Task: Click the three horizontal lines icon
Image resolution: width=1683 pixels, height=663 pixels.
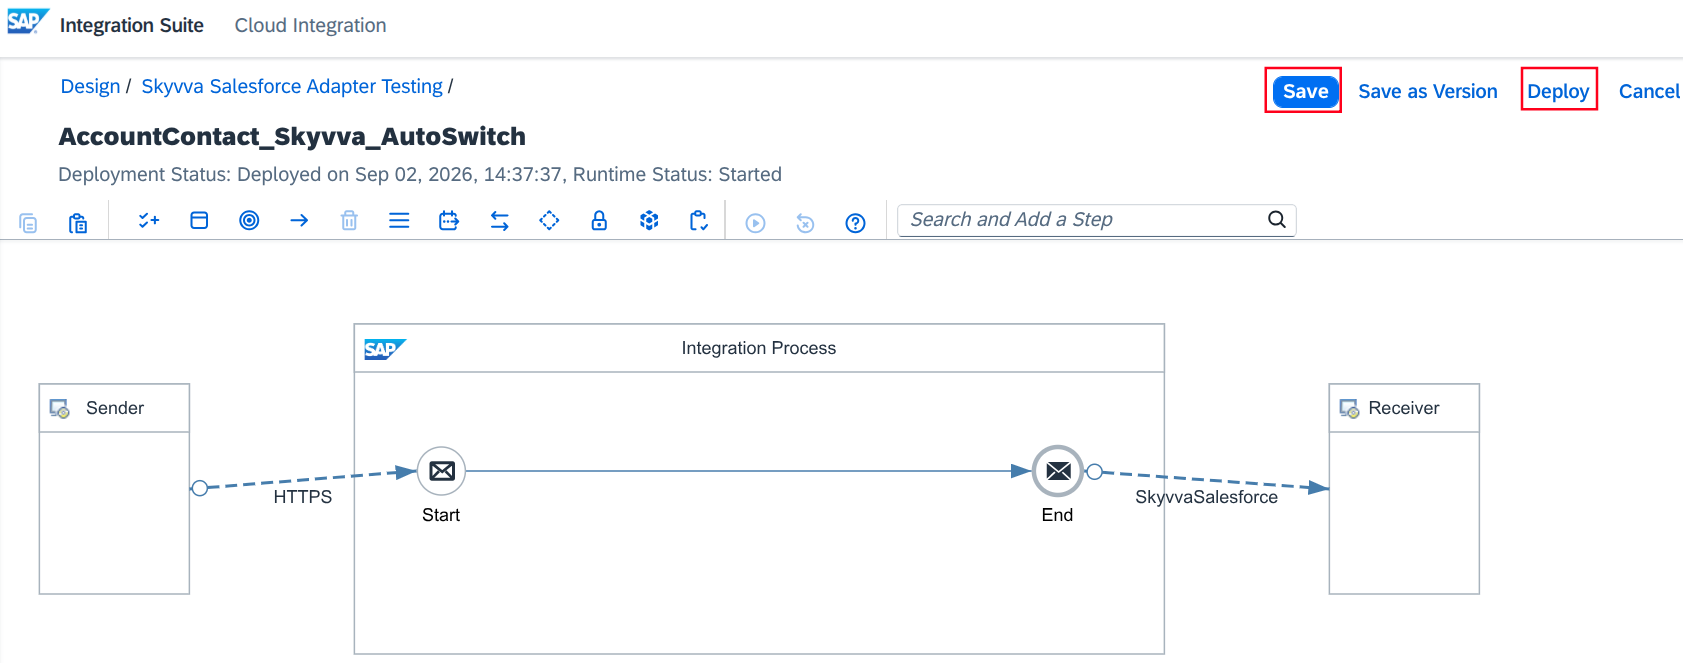Action: pos(399,220)
